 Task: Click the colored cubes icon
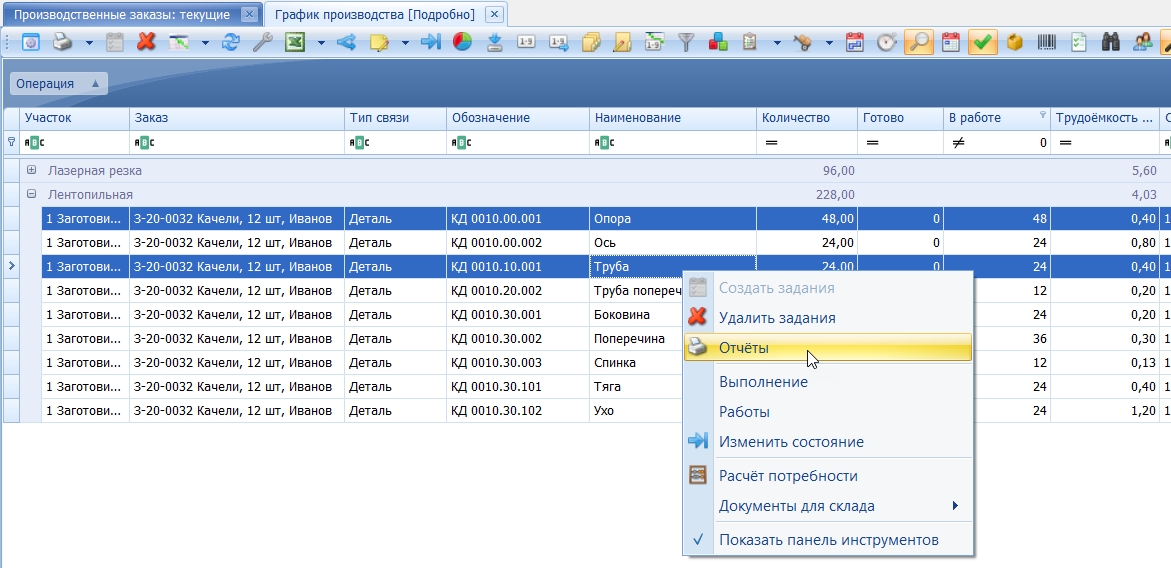pyautogui.click(x=718, y=43)
